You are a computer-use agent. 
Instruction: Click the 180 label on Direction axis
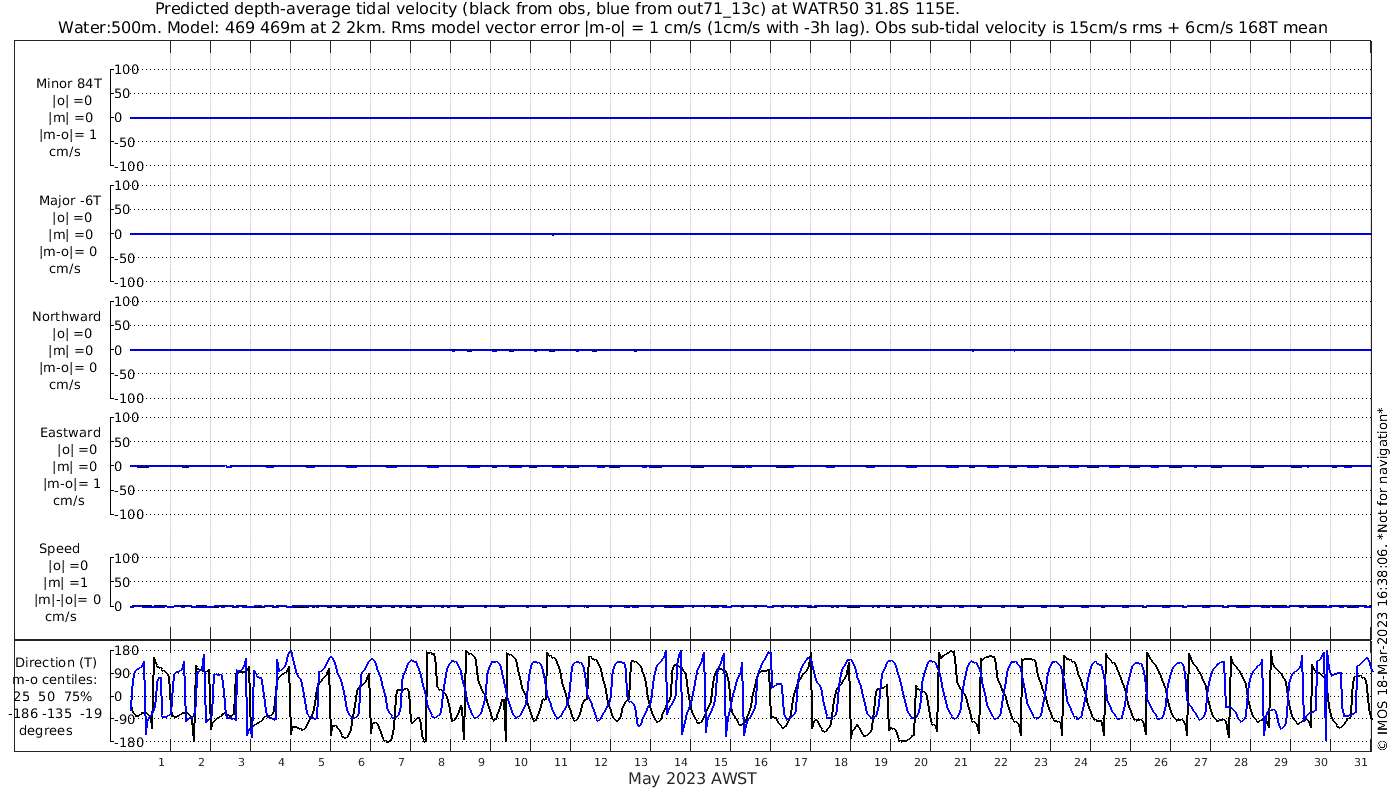[x=125, y=651]
